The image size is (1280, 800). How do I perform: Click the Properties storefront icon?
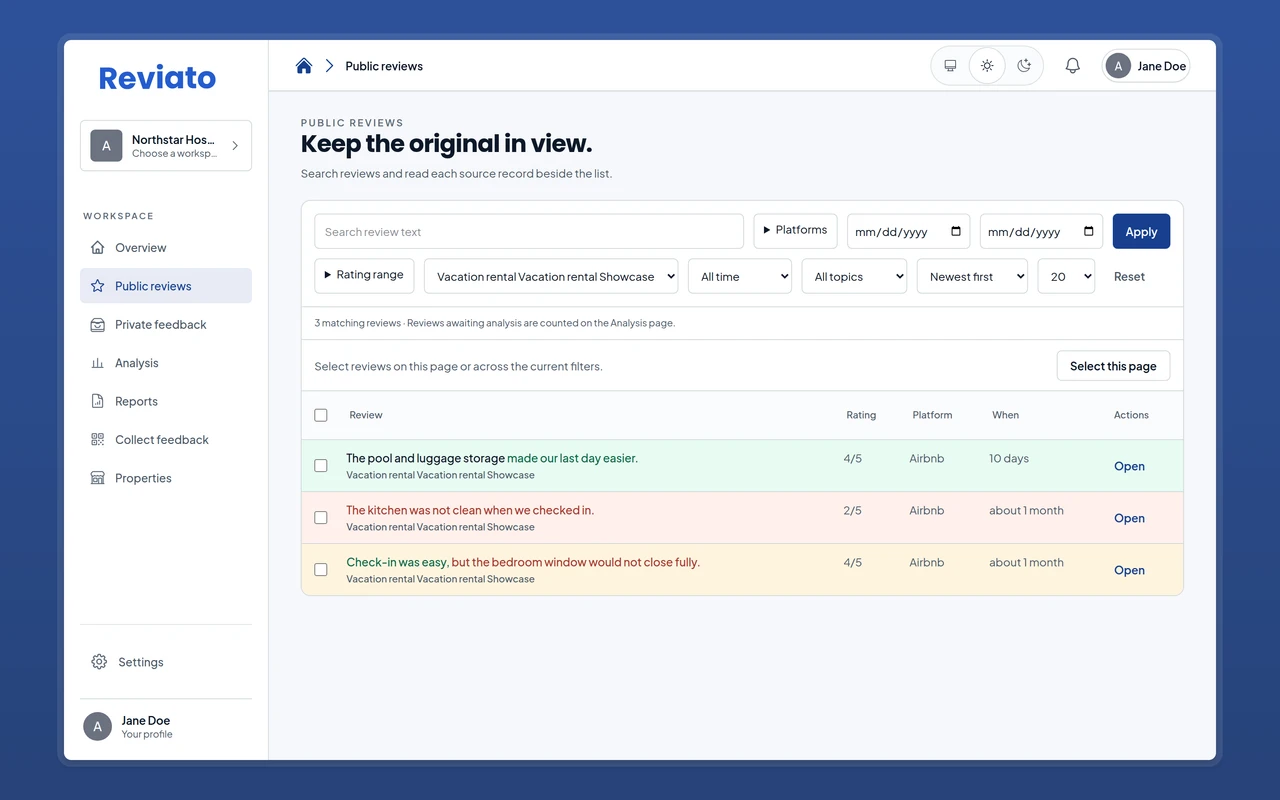(97, 478)
